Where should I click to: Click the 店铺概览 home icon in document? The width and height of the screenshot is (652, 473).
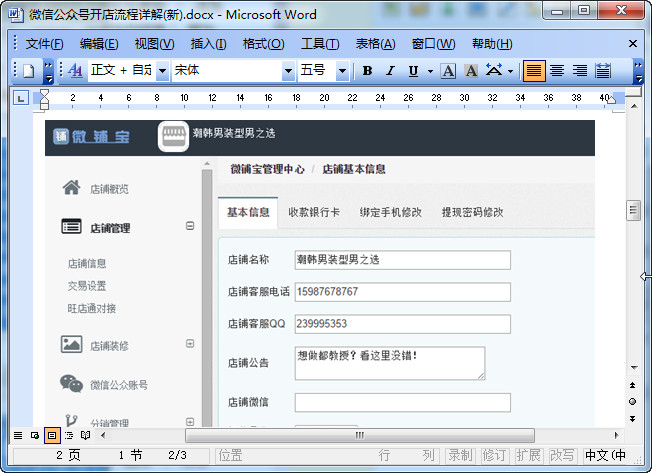point(71,187)
